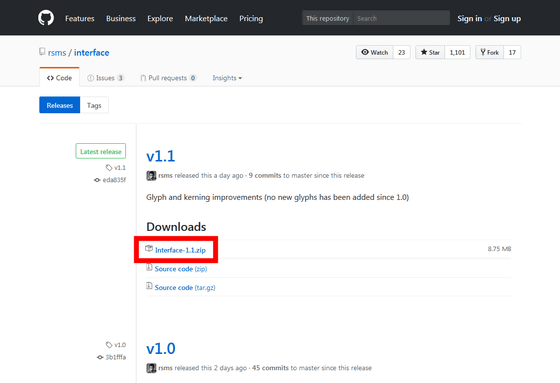Viewport: 560px width, 383px height.
Task: Click archive icon beside Source code (tar.gz)
Action: [x=149, y=286]
